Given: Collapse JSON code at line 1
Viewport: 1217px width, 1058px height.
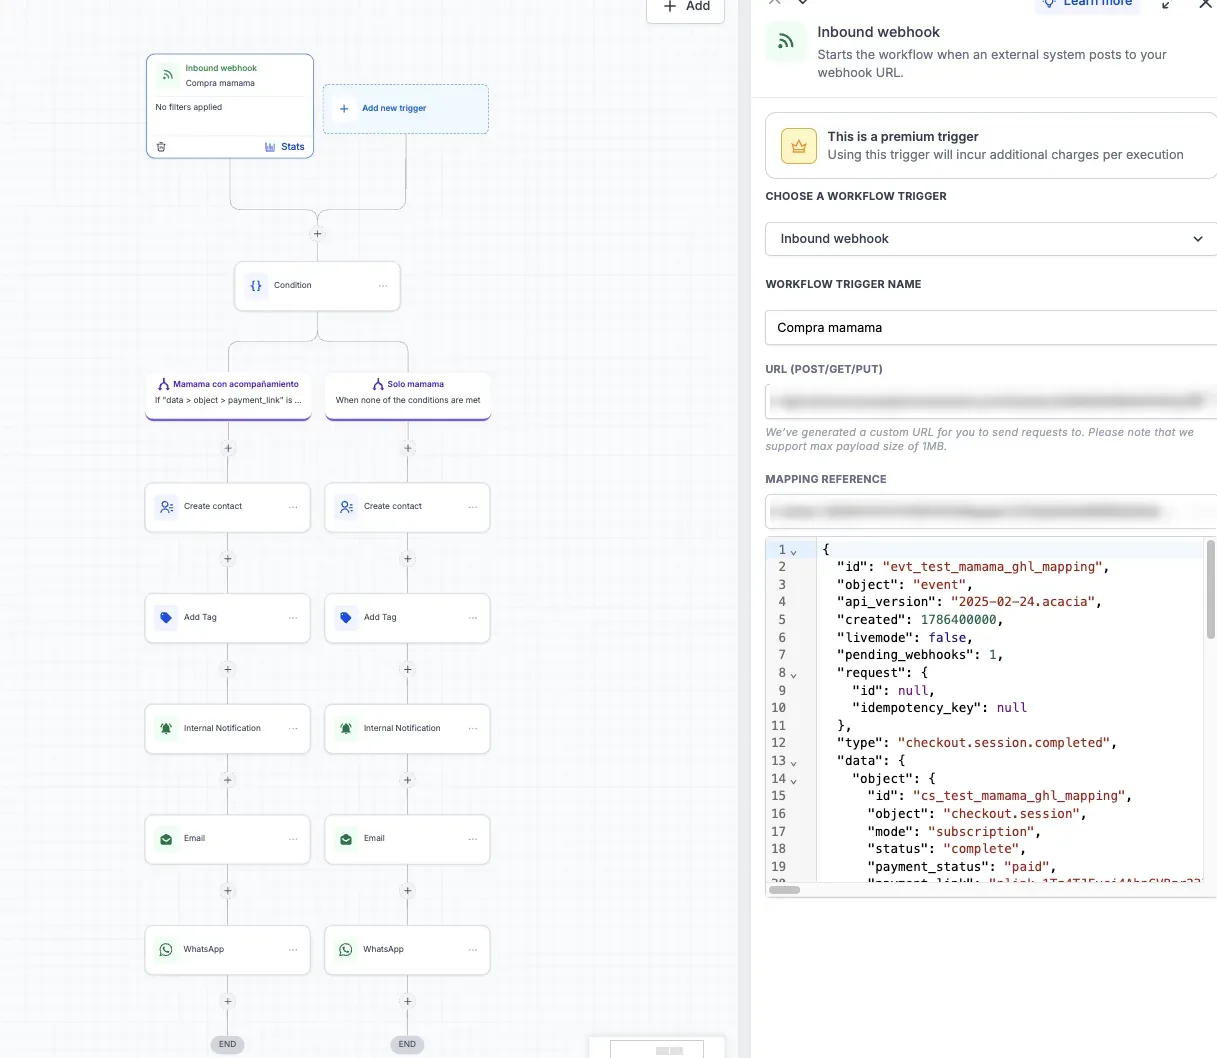Looking at the screenshot, I should tap(794, 552).
